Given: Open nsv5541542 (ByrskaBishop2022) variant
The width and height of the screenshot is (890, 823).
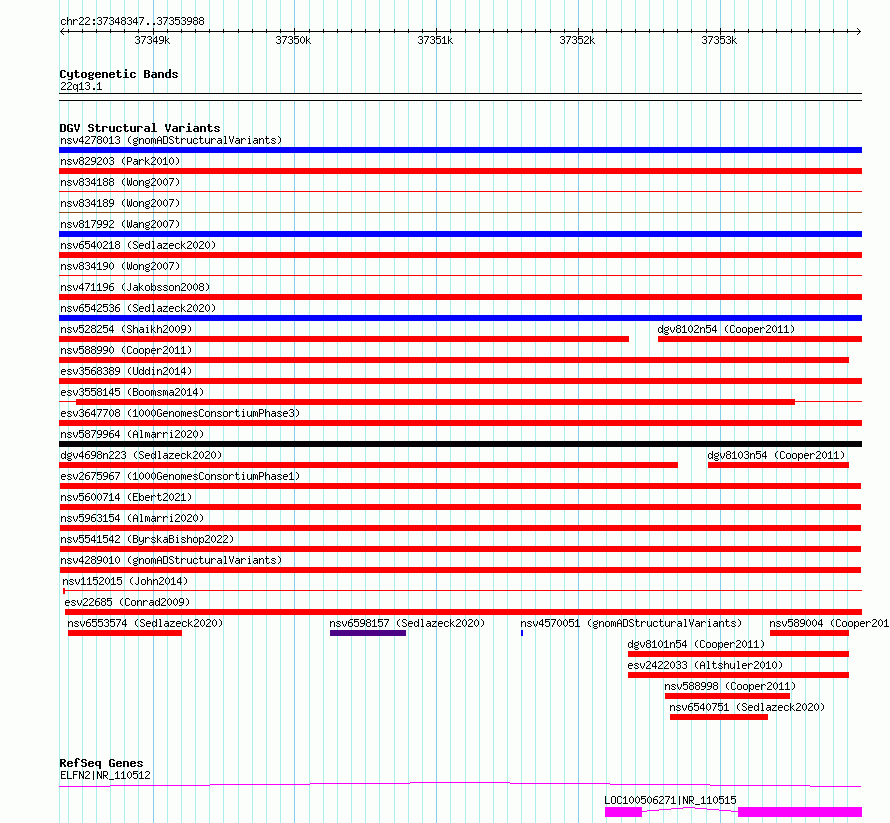Looking at the screenshot, I should [x=147, y=539].
